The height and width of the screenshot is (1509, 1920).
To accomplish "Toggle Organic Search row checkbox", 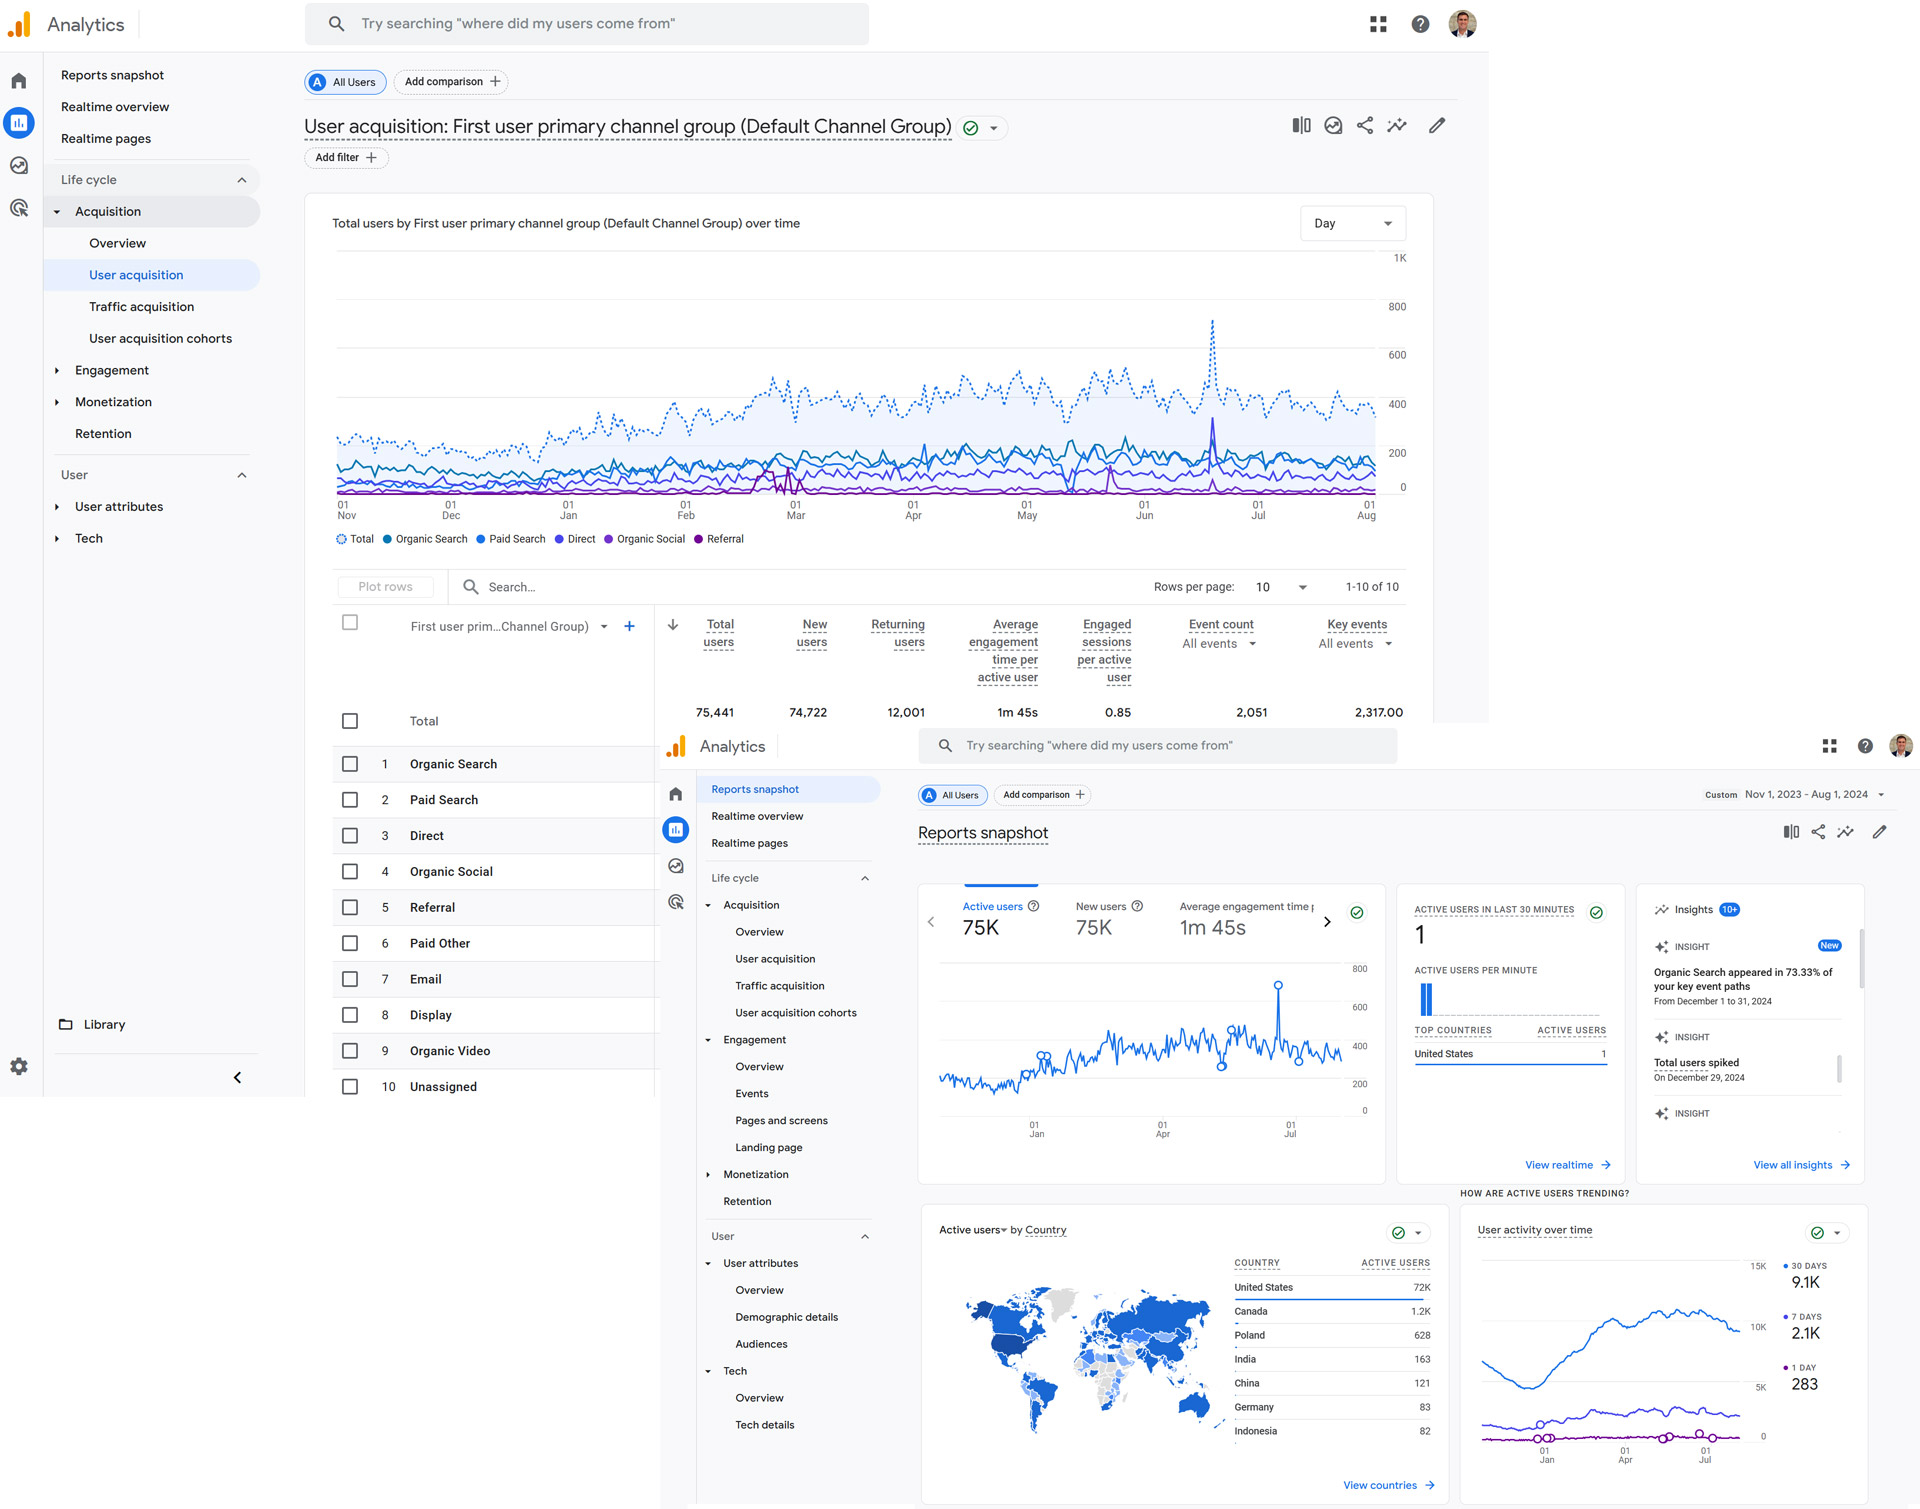I will pyautogui.click(x=349, y=764).
